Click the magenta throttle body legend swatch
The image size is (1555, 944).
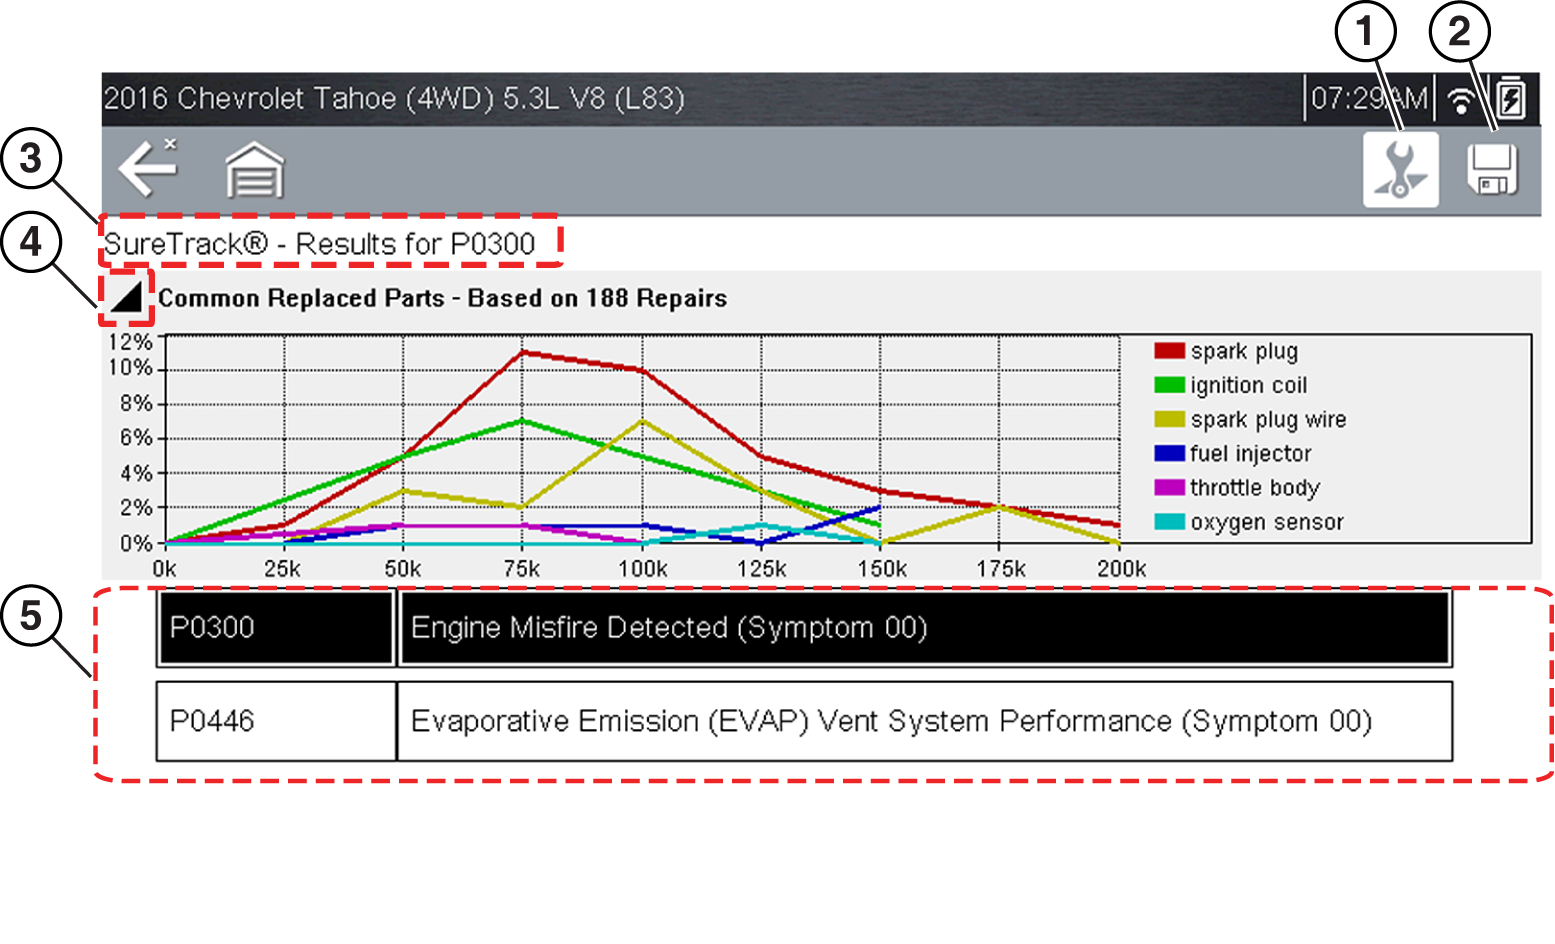(1169, 487)
